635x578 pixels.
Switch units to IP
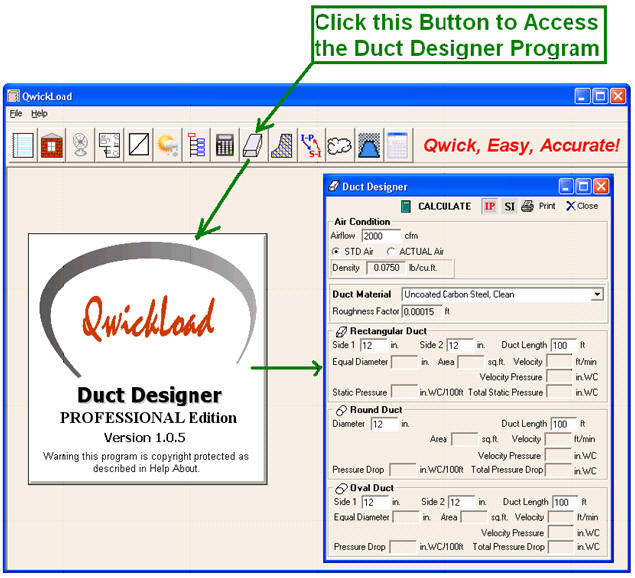pyautogui.click(x=489, y=206)
